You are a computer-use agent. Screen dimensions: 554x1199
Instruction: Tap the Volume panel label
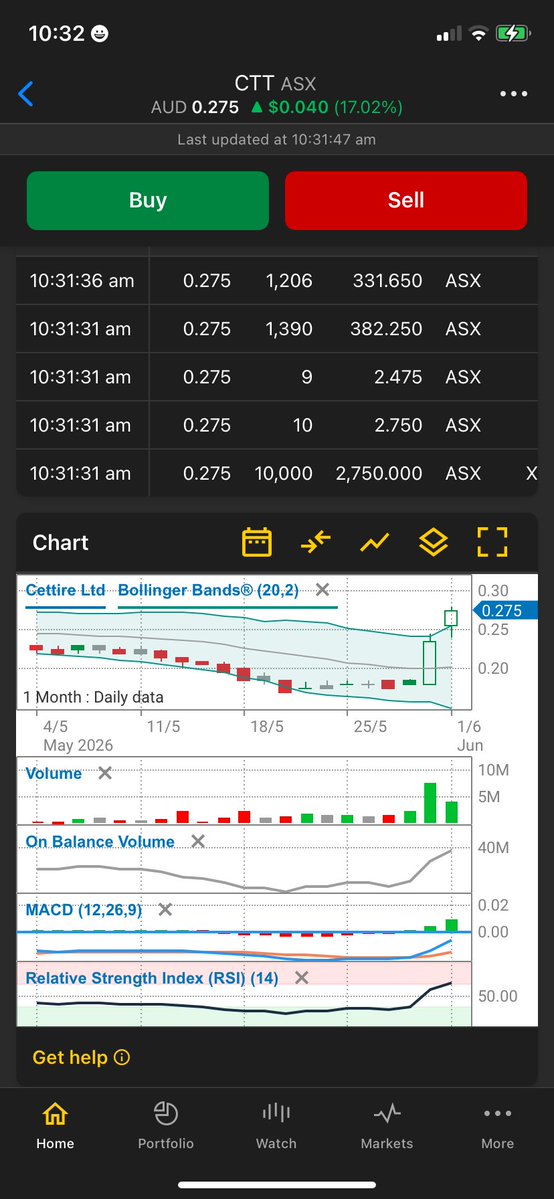(54, 773)
